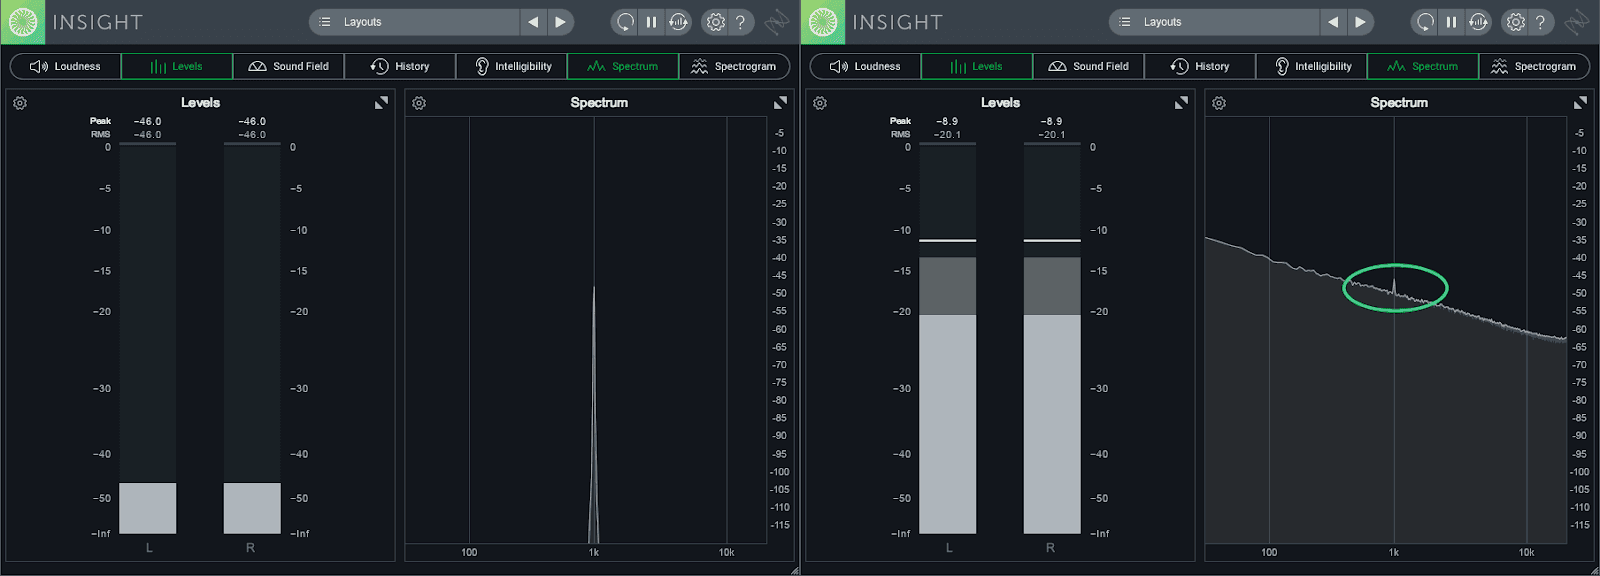Expand the Levels panel in right window
Screen dimensions: 1600x576
coord(1181,103)
